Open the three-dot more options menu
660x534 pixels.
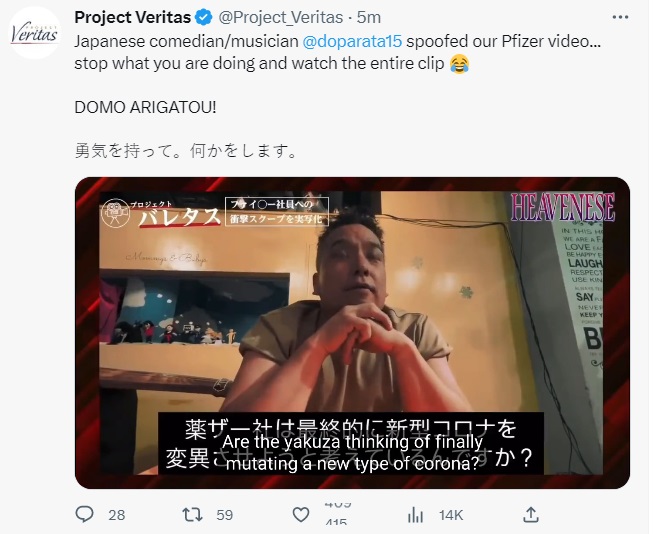620,17
